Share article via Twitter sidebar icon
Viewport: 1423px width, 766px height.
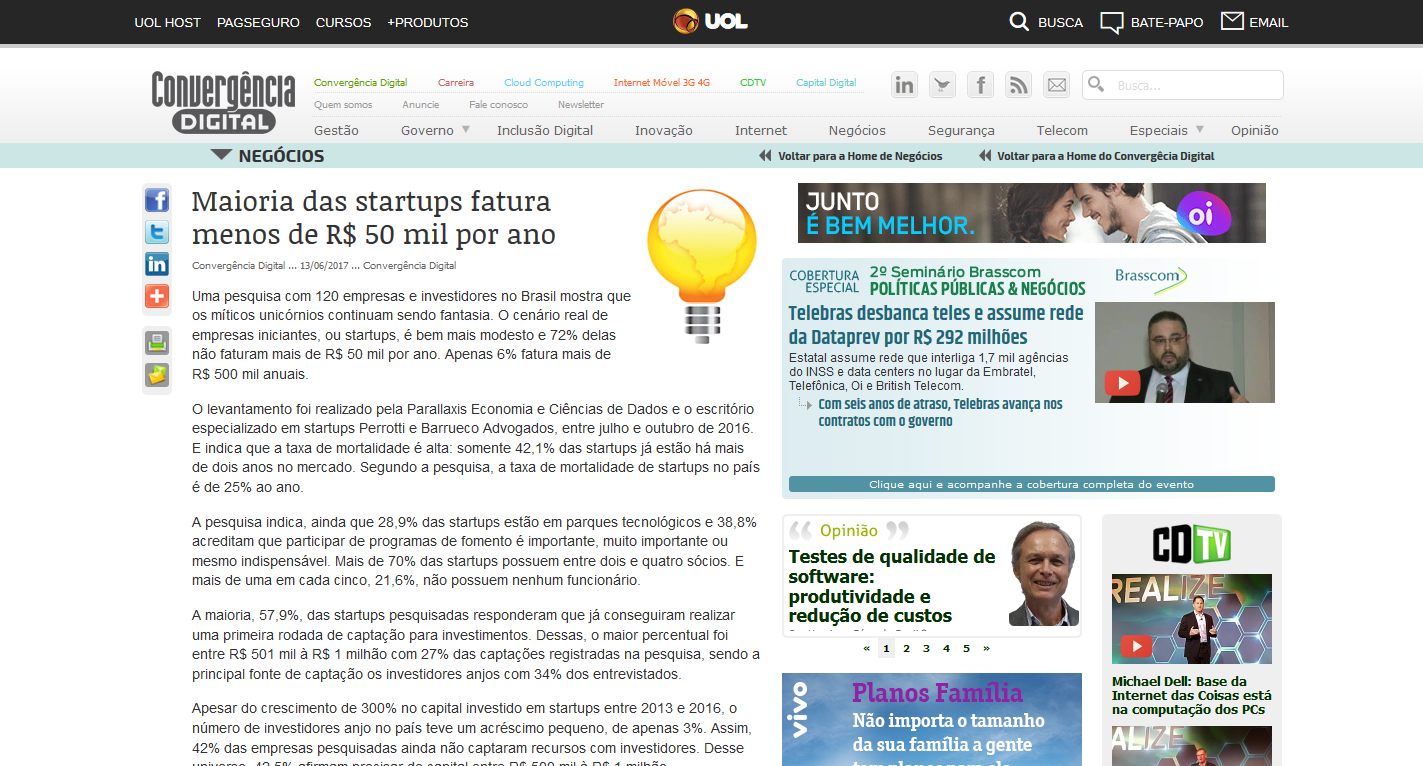click(x=157, y=233)
